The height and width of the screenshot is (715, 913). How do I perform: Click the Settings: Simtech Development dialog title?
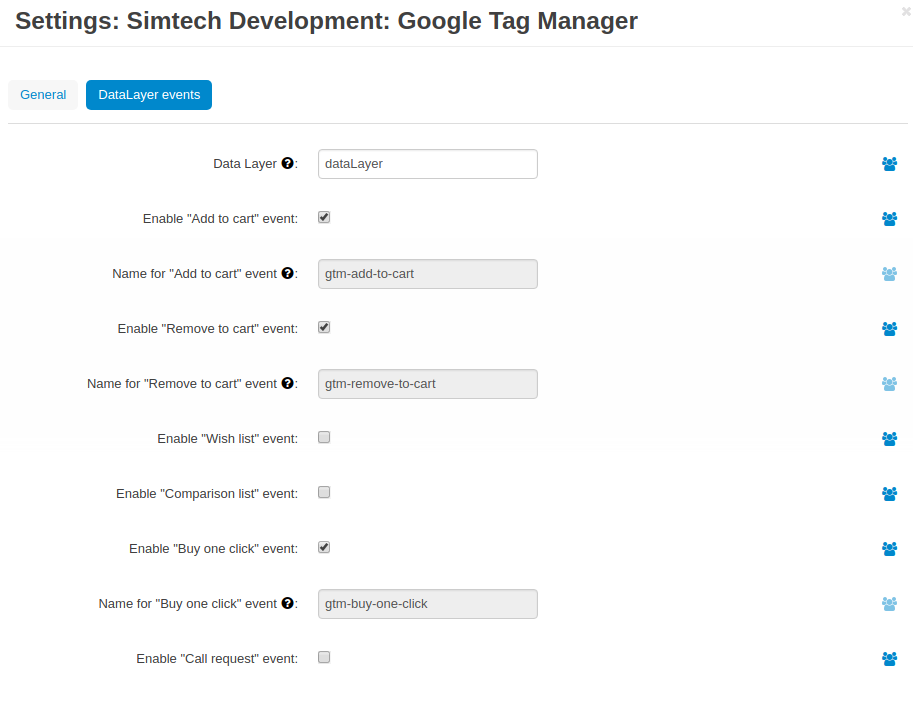[x=326, y=21]
